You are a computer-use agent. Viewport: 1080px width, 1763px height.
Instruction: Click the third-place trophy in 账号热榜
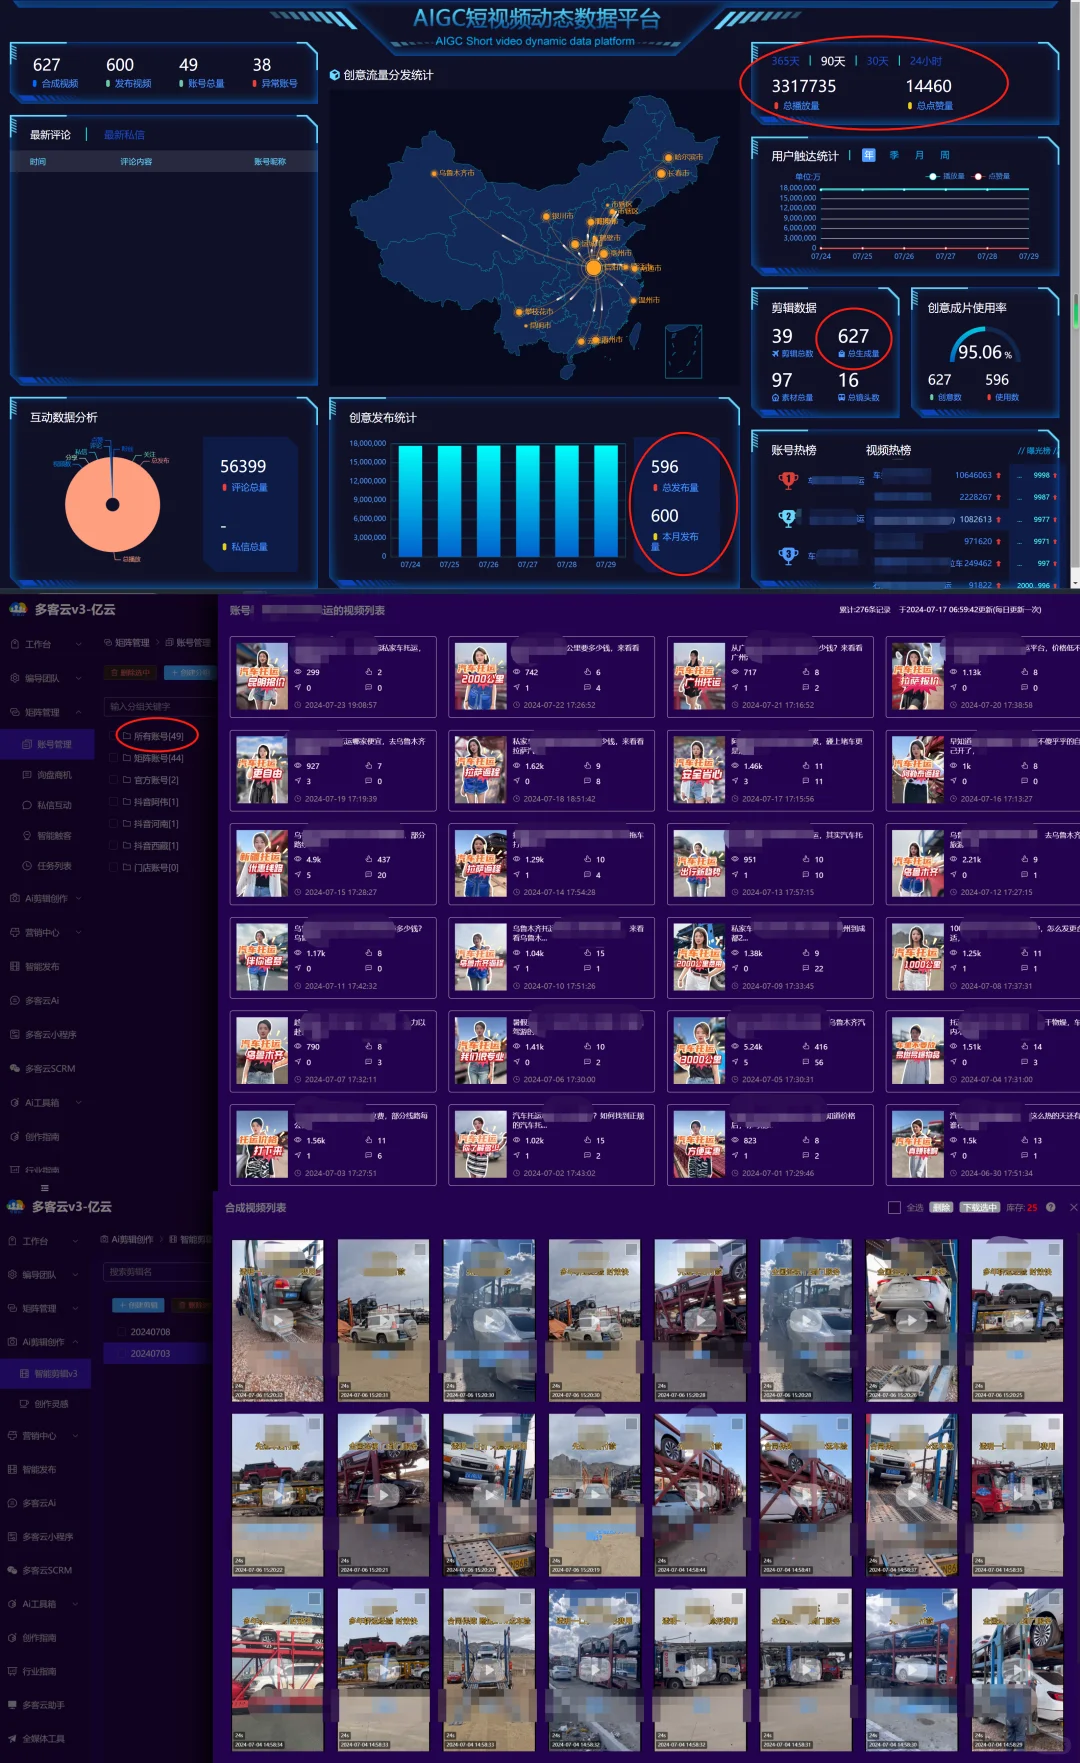(x=788, y=555)
